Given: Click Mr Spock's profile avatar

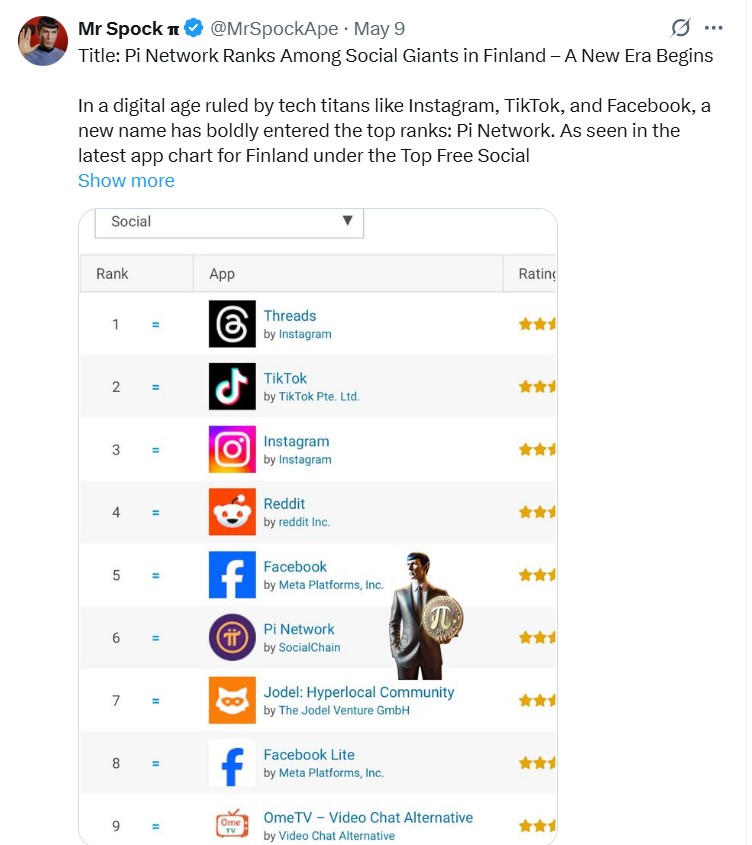Looking at the screenshot, I should [43, 41].
